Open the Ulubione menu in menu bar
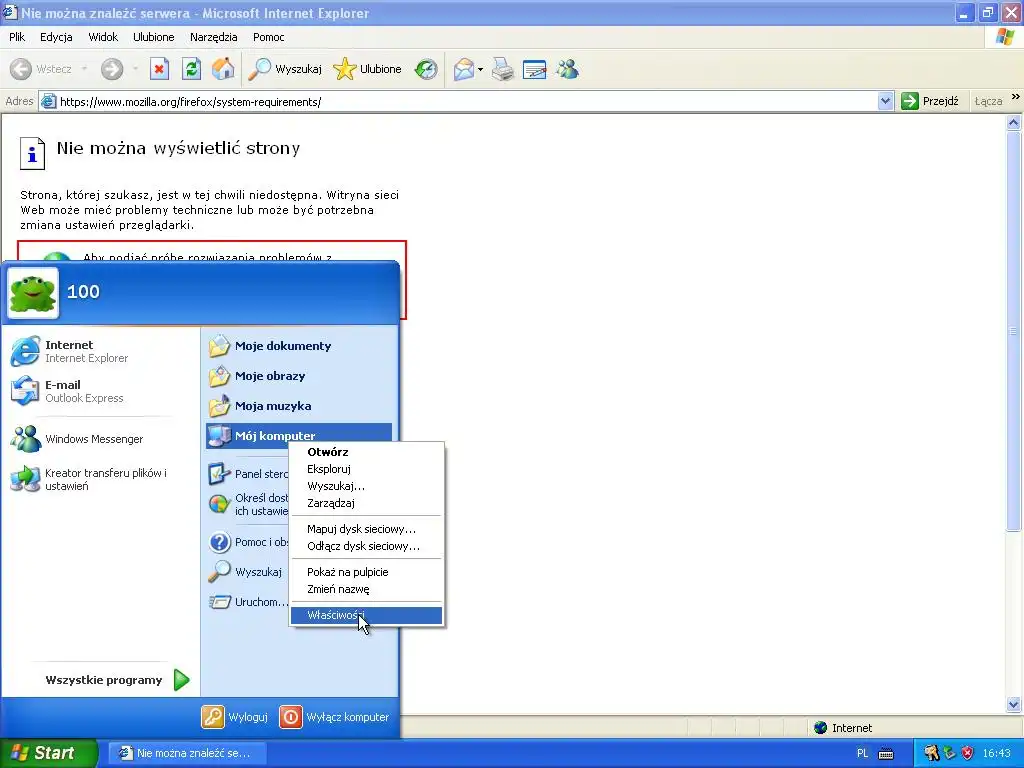The image size is (1024, 768). [x=153, y=37]
